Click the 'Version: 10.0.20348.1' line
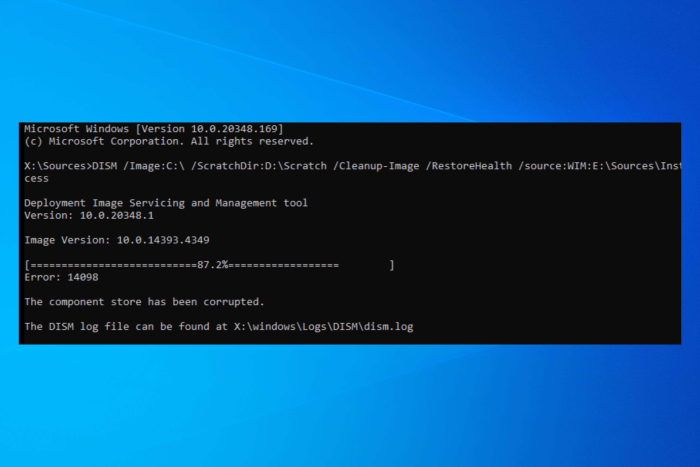This screenshot has height=467, width=700. 89,216
